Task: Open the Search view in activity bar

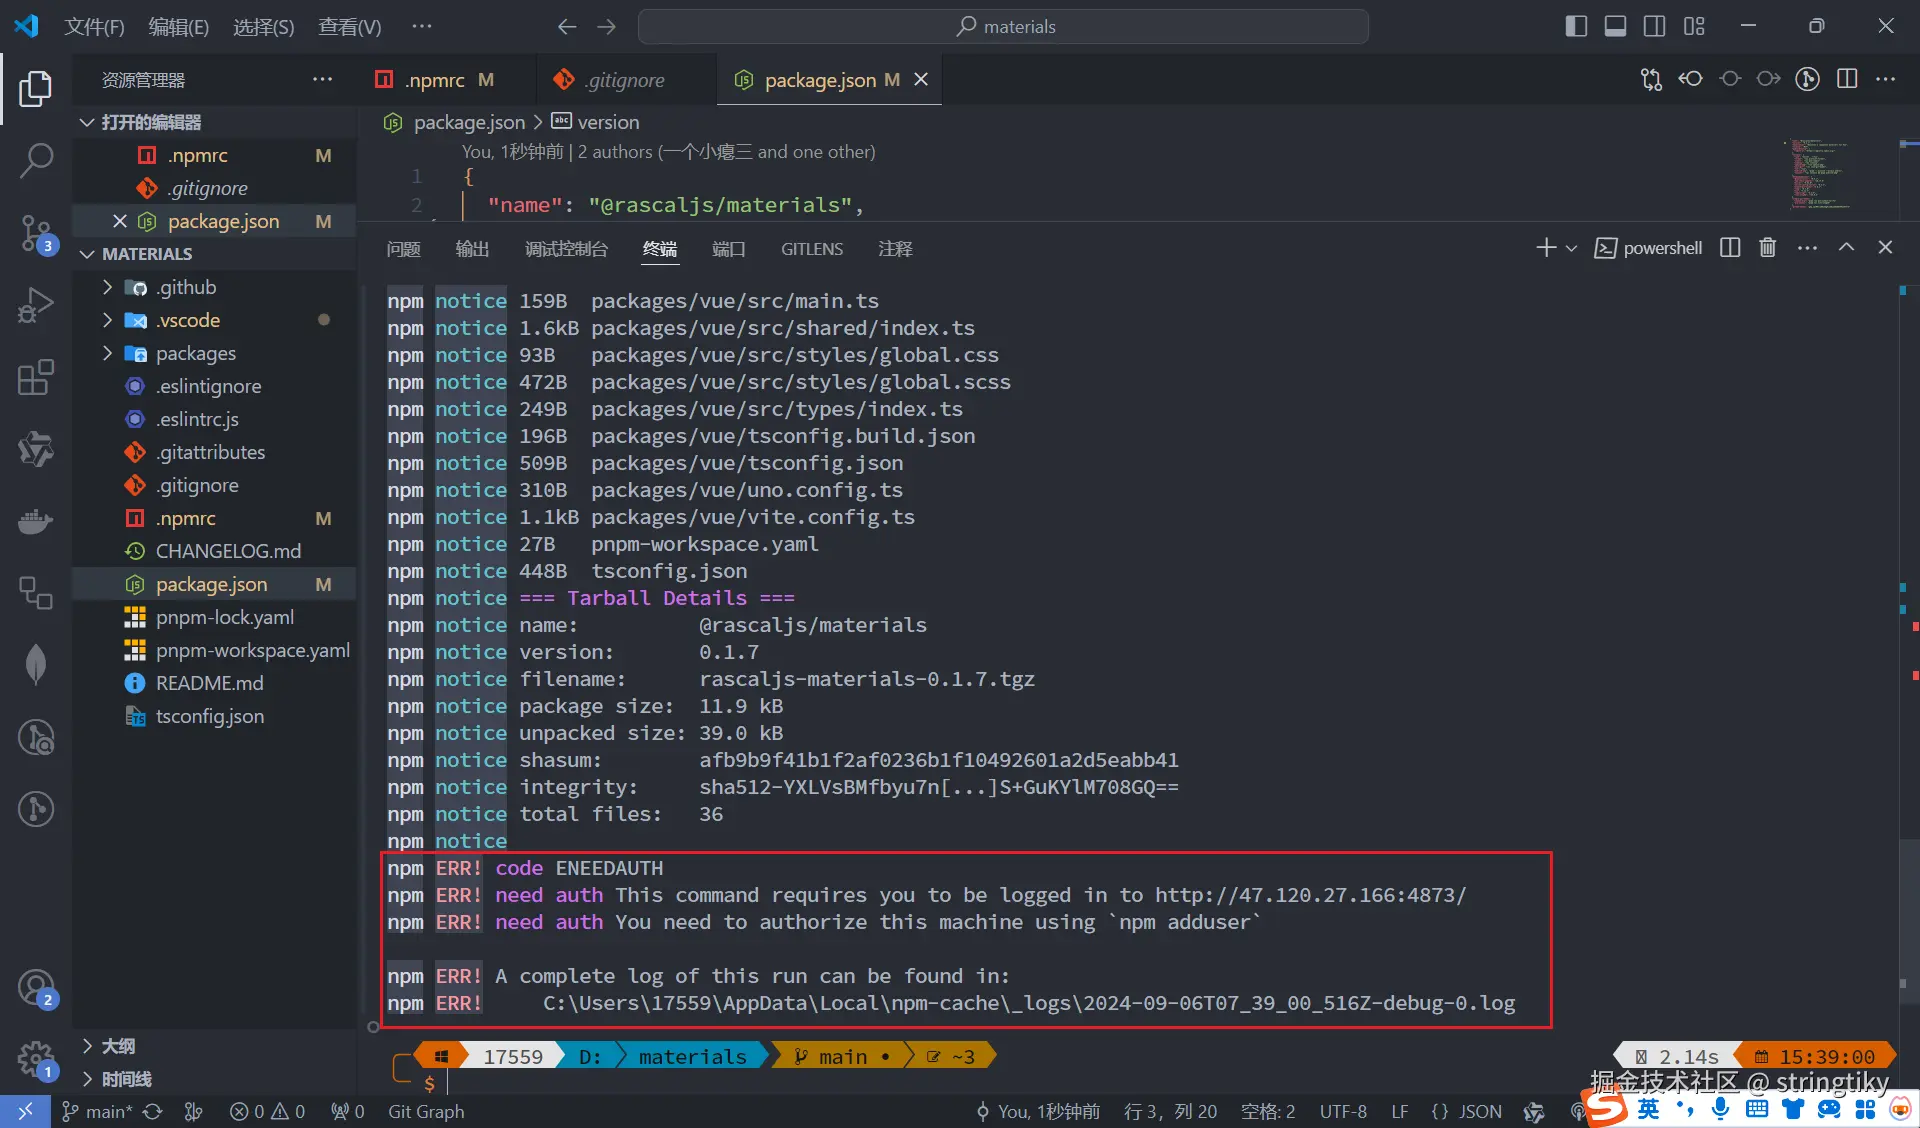Action: coord(36,160)
